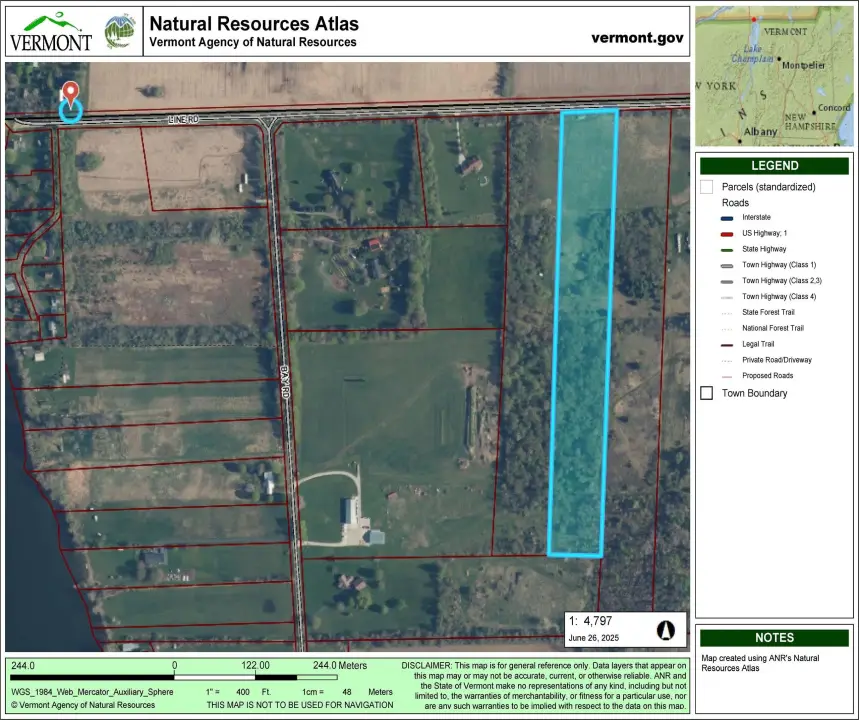Image resolution: width=859 pixels, height=720 pixels.
Task: Click the north arrow compass icon
Action: pos(665,630)
